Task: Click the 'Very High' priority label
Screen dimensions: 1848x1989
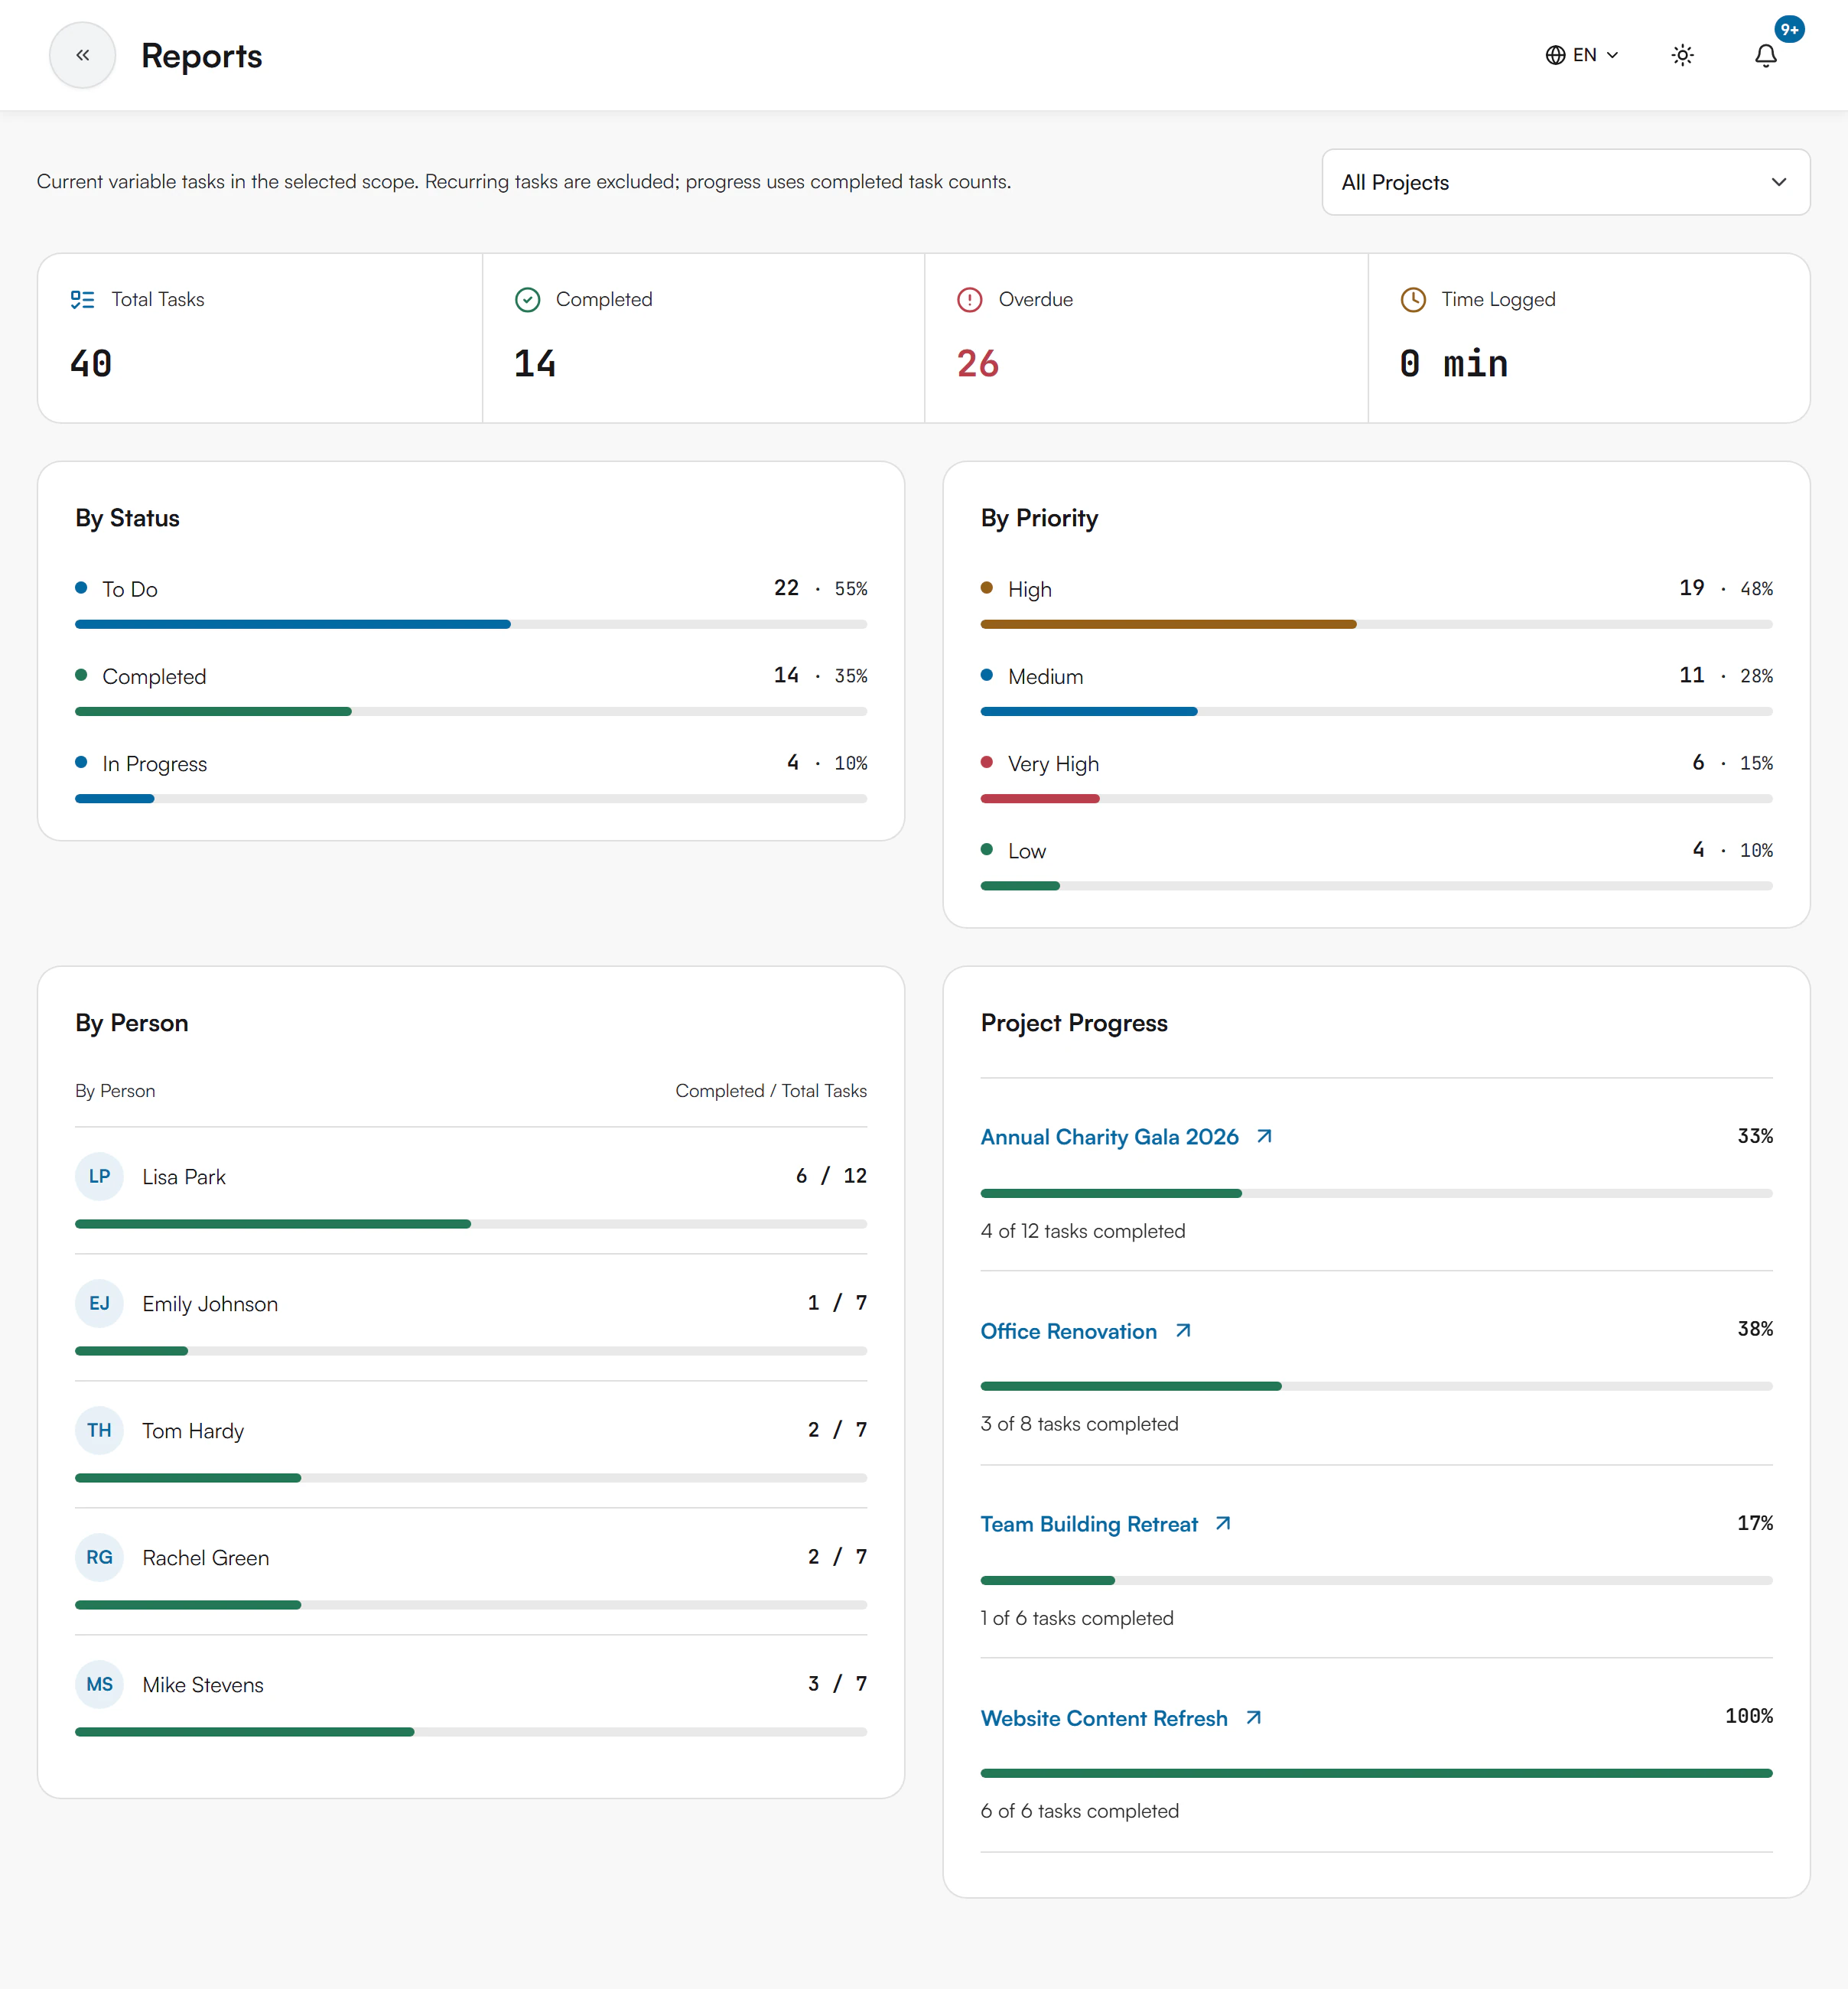Action: click(1053, 764)
